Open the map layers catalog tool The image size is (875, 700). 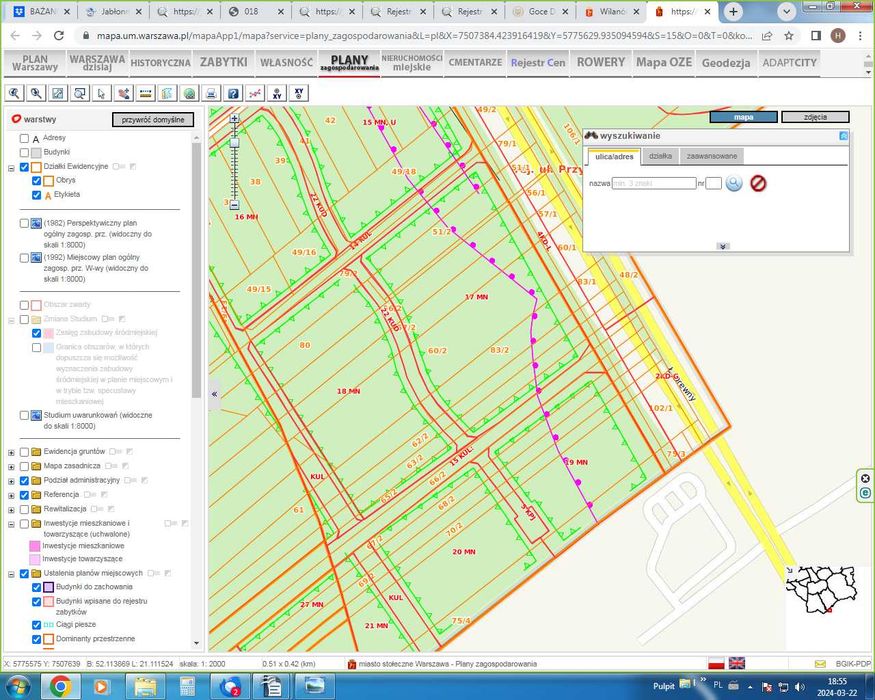tap(167, 93)
